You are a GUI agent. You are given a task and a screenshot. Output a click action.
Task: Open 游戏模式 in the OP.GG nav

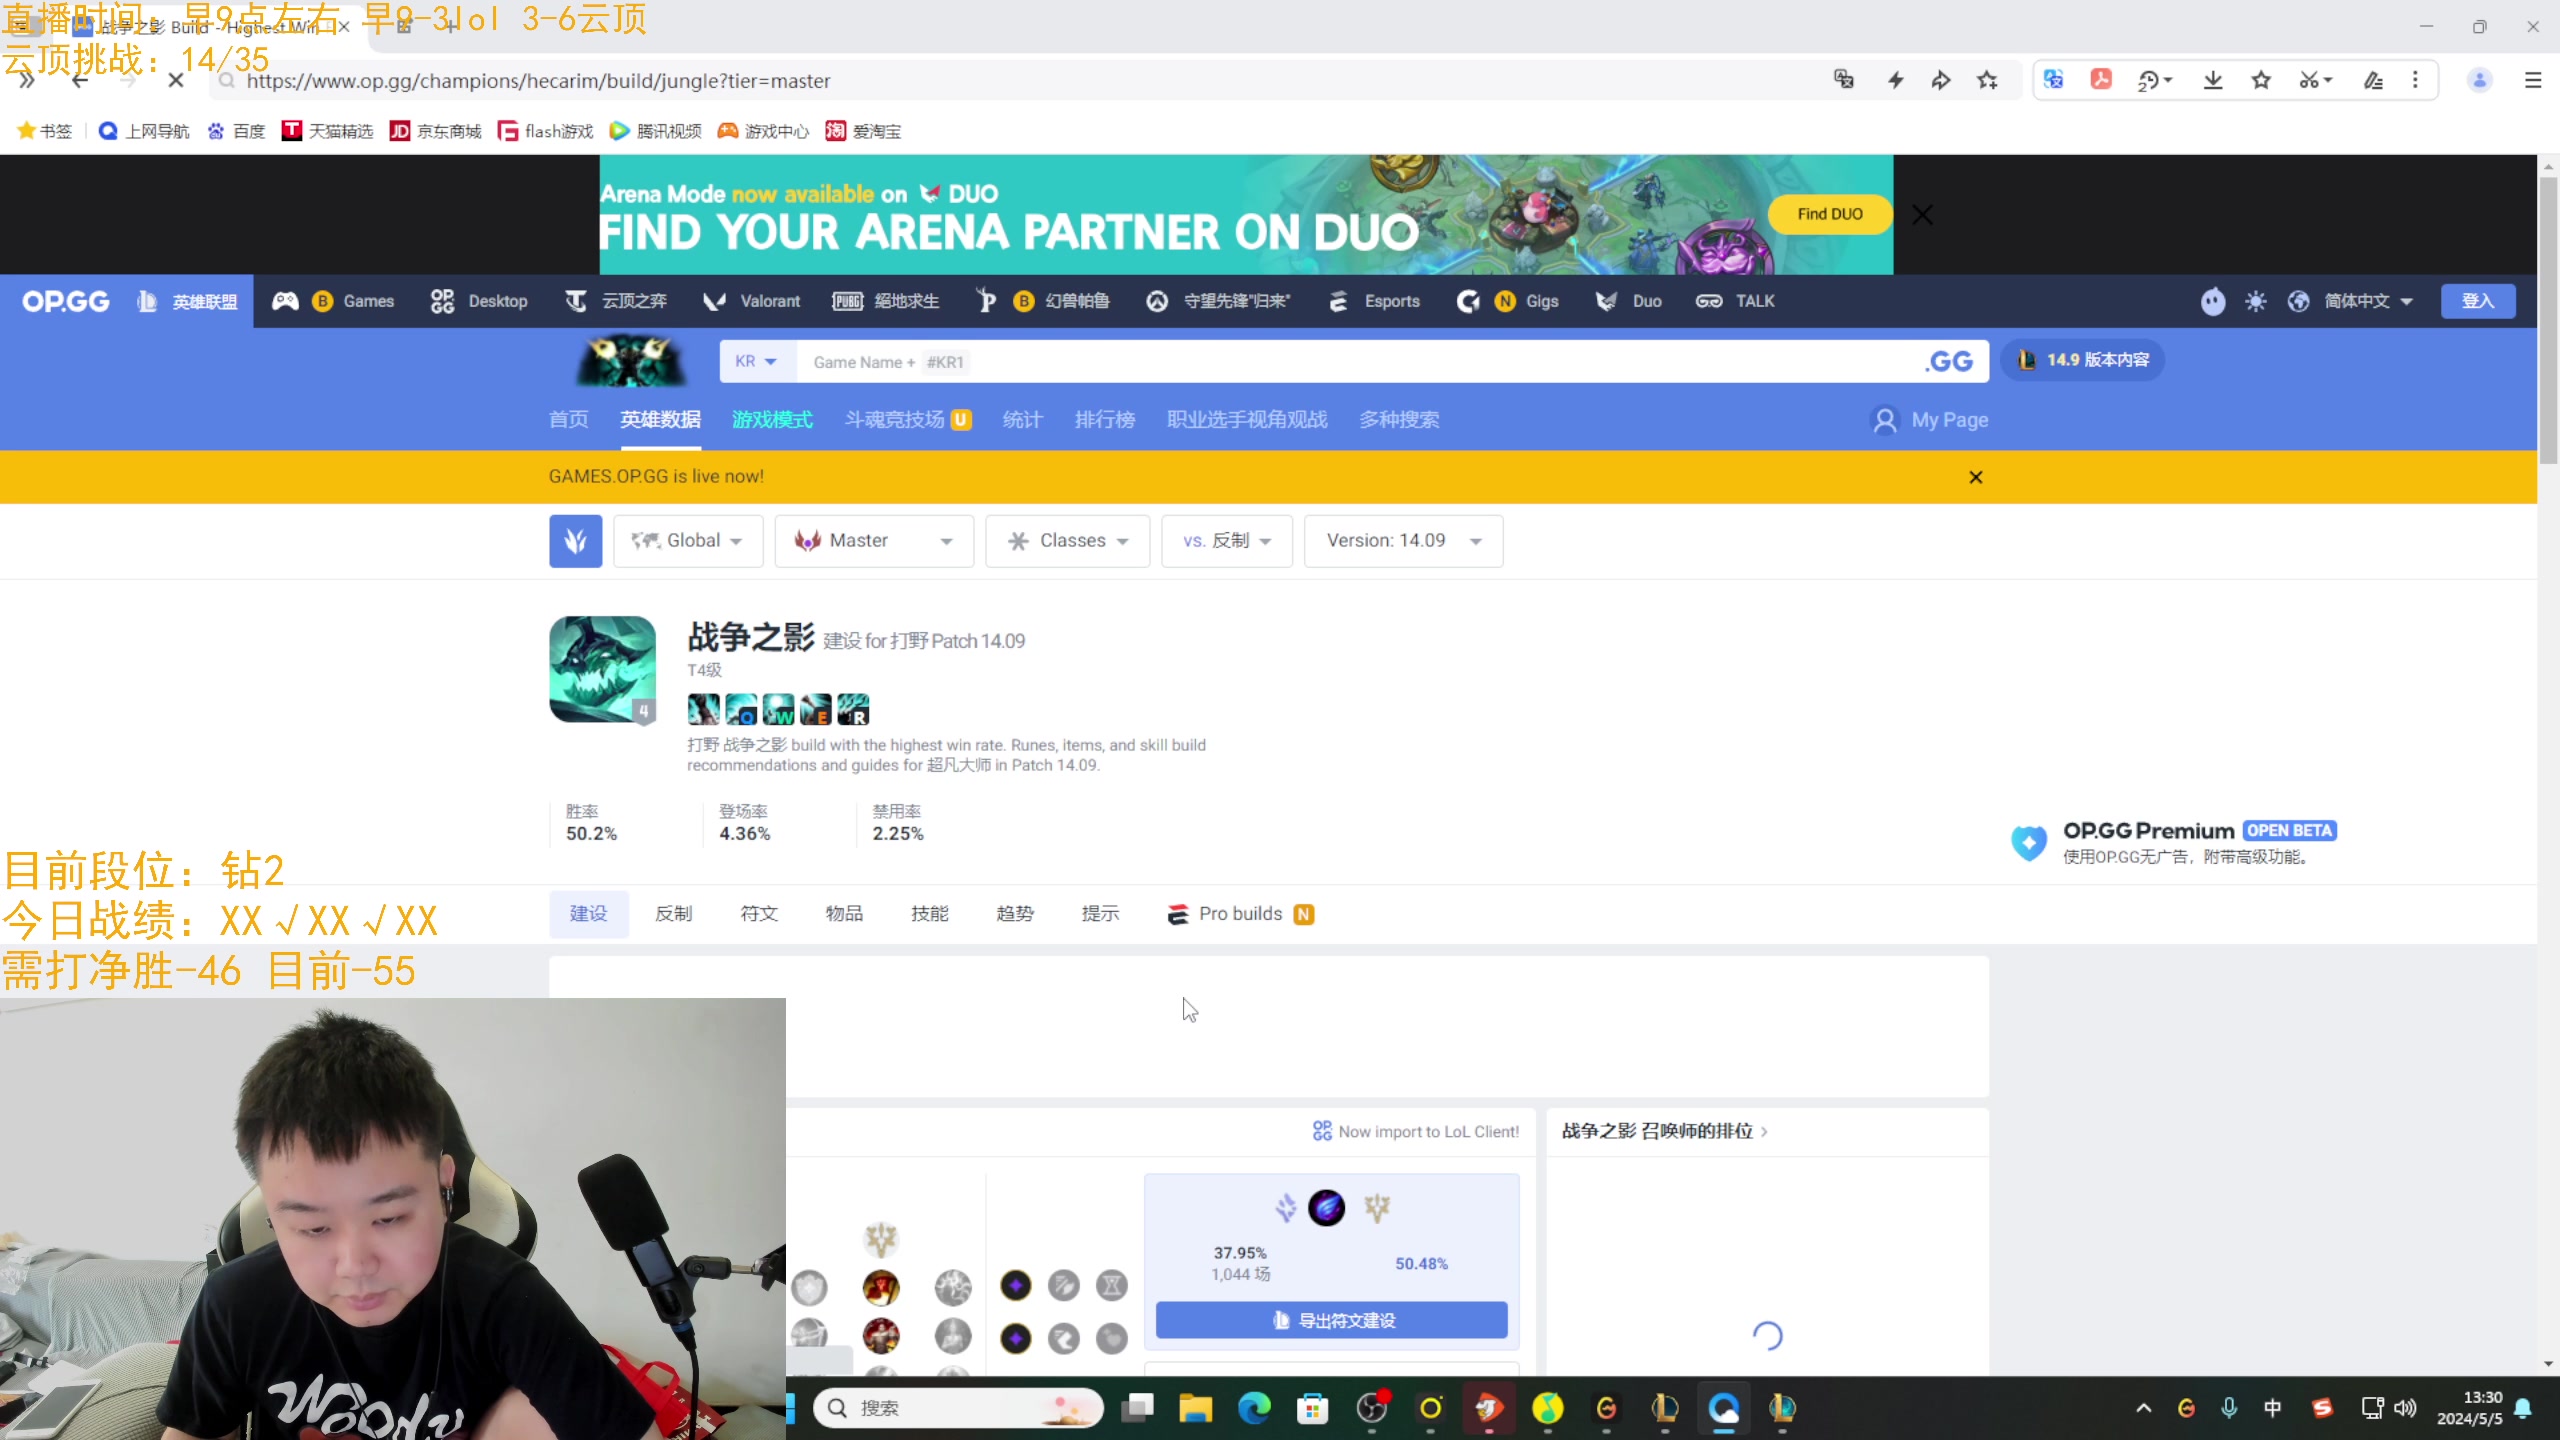772,420
